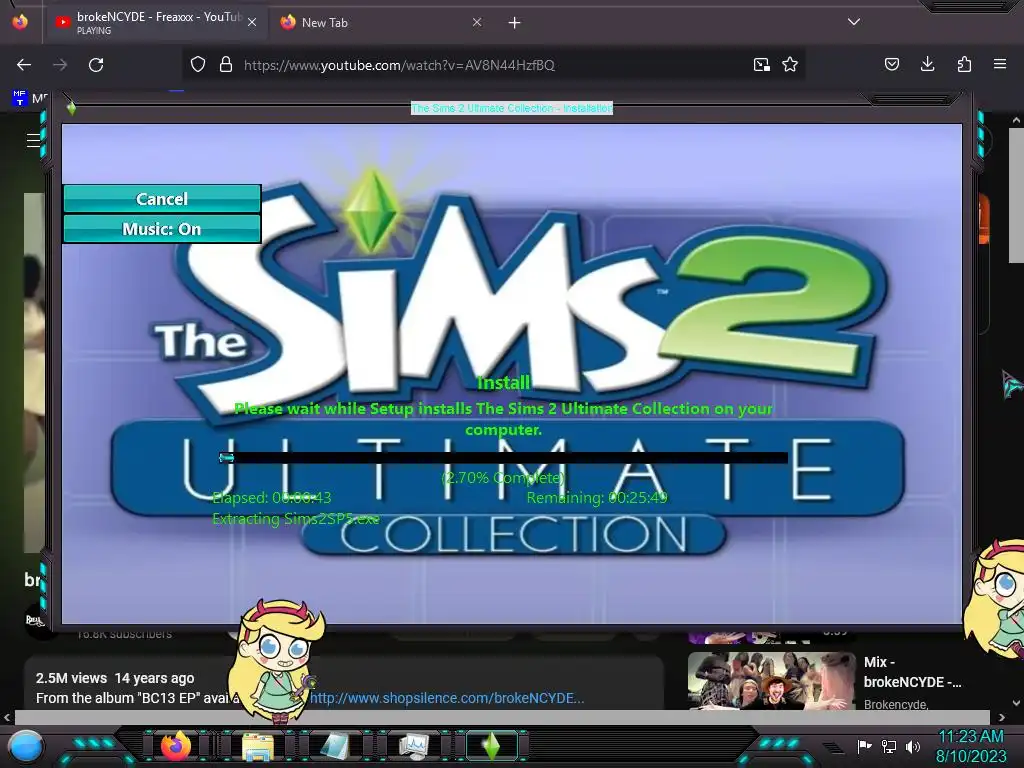This screenshot has width=1024, height=768.
Task: Open the site security padlock info
Action: [x=226, y=65]
